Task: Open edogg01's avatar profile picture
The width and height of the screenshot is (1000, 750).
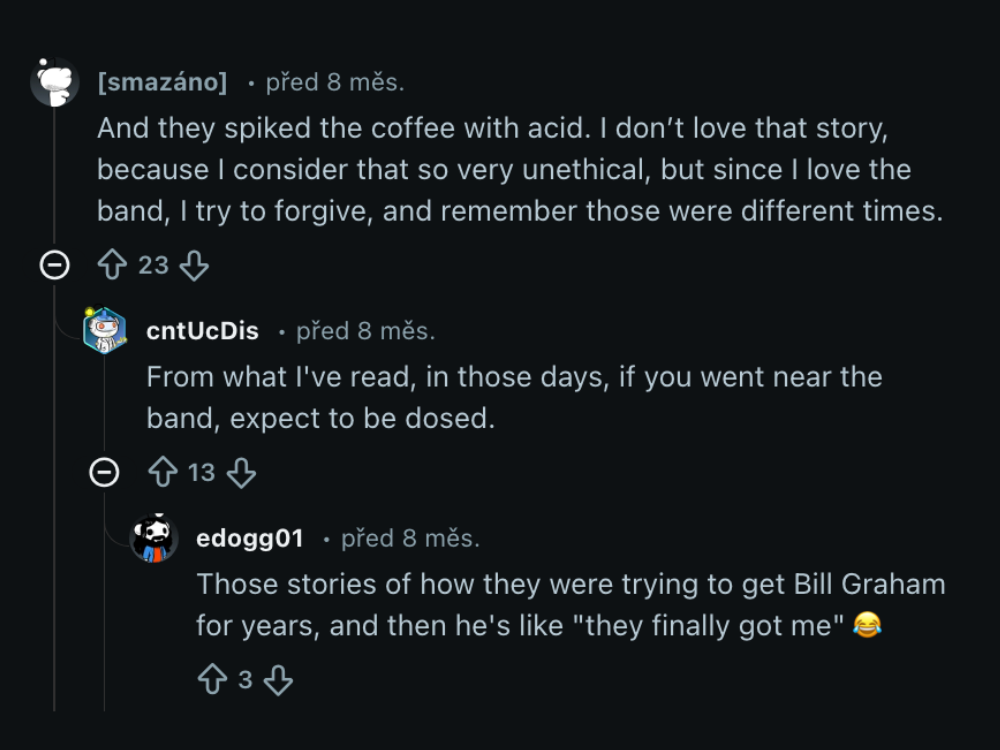Action: pyautogui.click(x=154, y=539)
